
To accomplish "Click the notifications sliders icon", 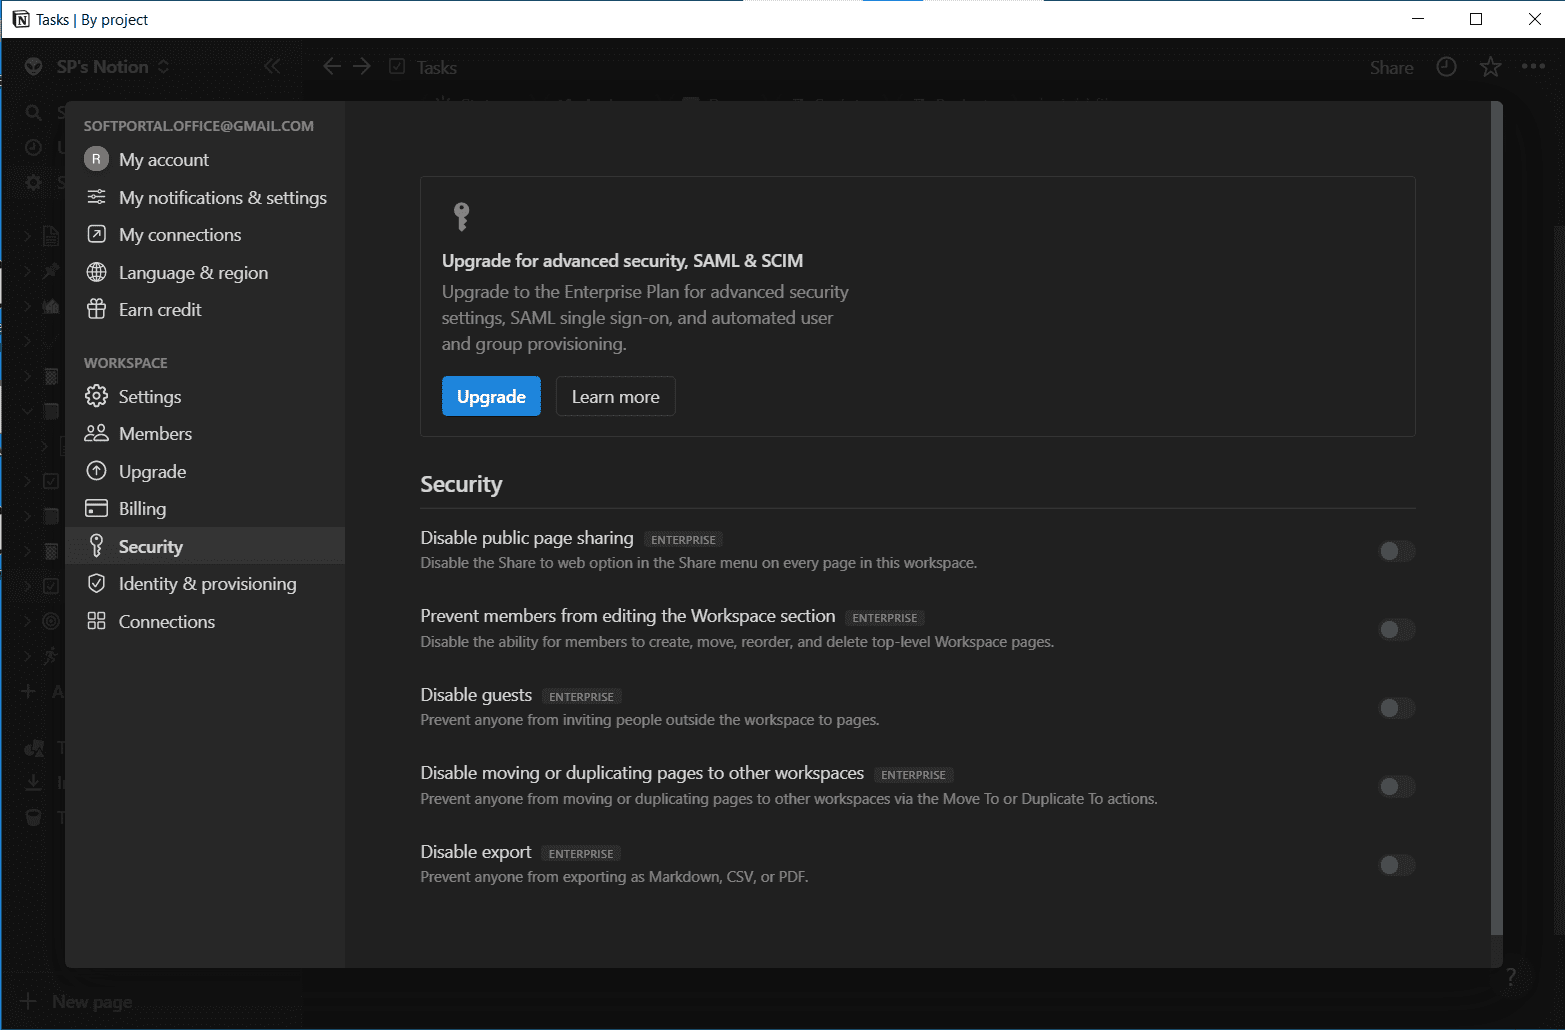I will click(x=96, y=197).
